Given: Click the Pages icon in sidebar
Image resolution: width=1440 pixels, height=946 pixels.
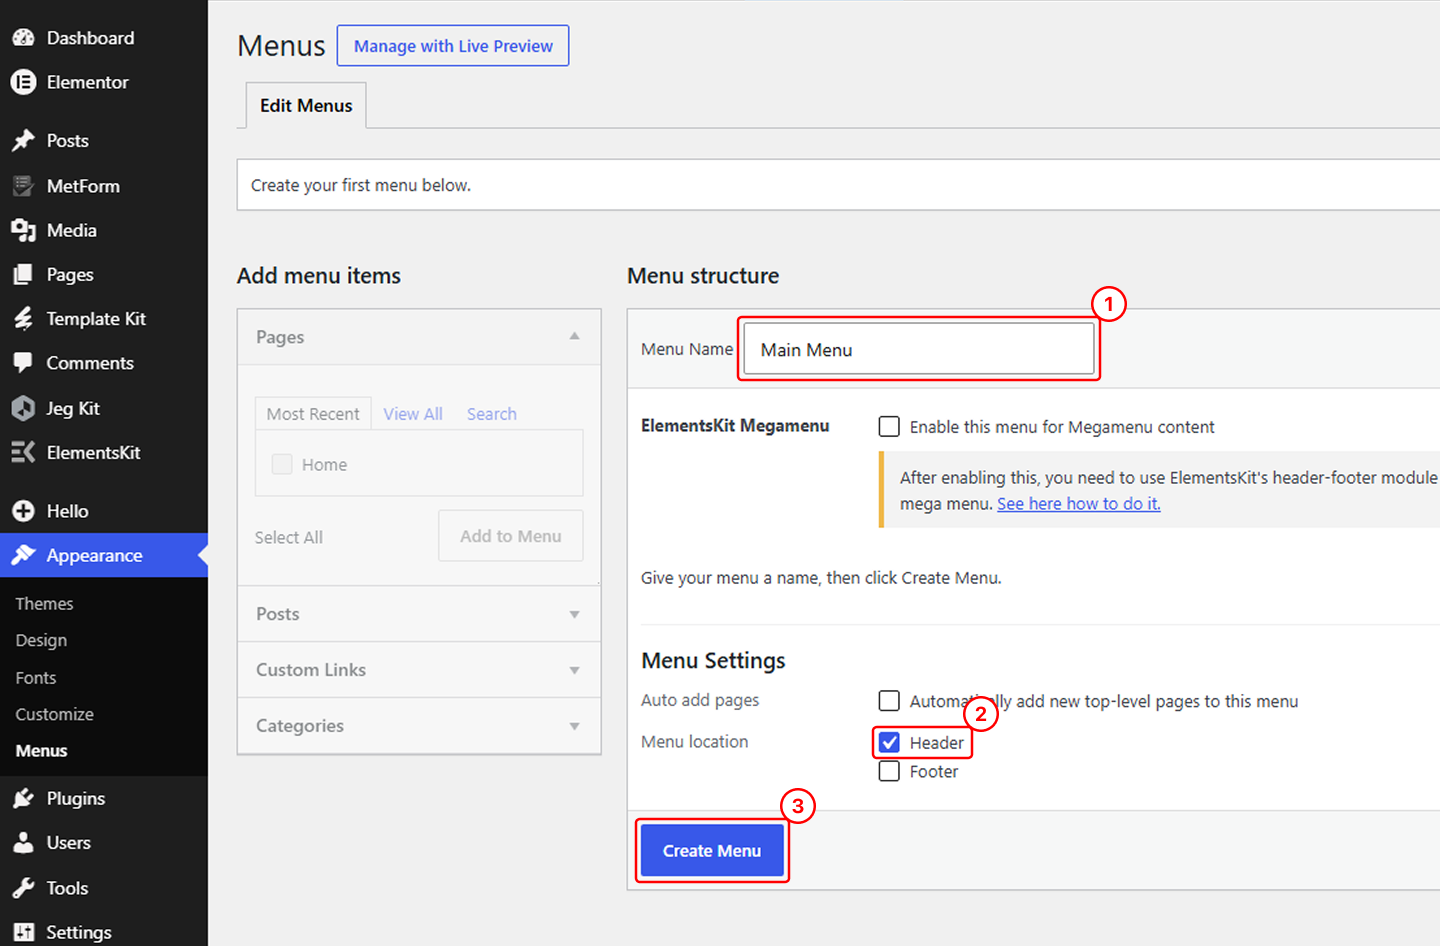Looking at the screenshot, I should [23, 274].
